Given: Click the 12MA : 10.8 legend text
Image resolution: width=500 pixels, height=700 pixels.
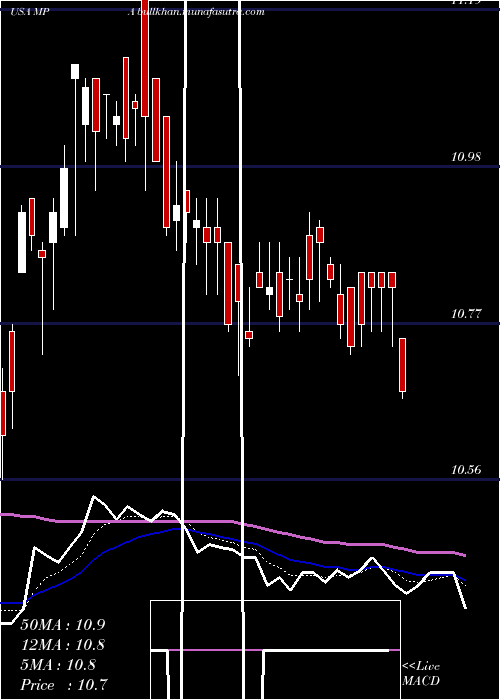Looking at the screenshot, I should (63, 645).
